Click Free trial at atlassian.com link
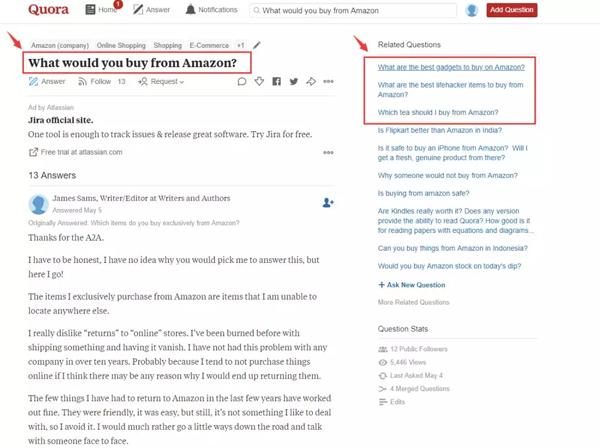600x448 pixels. [82, 152]
